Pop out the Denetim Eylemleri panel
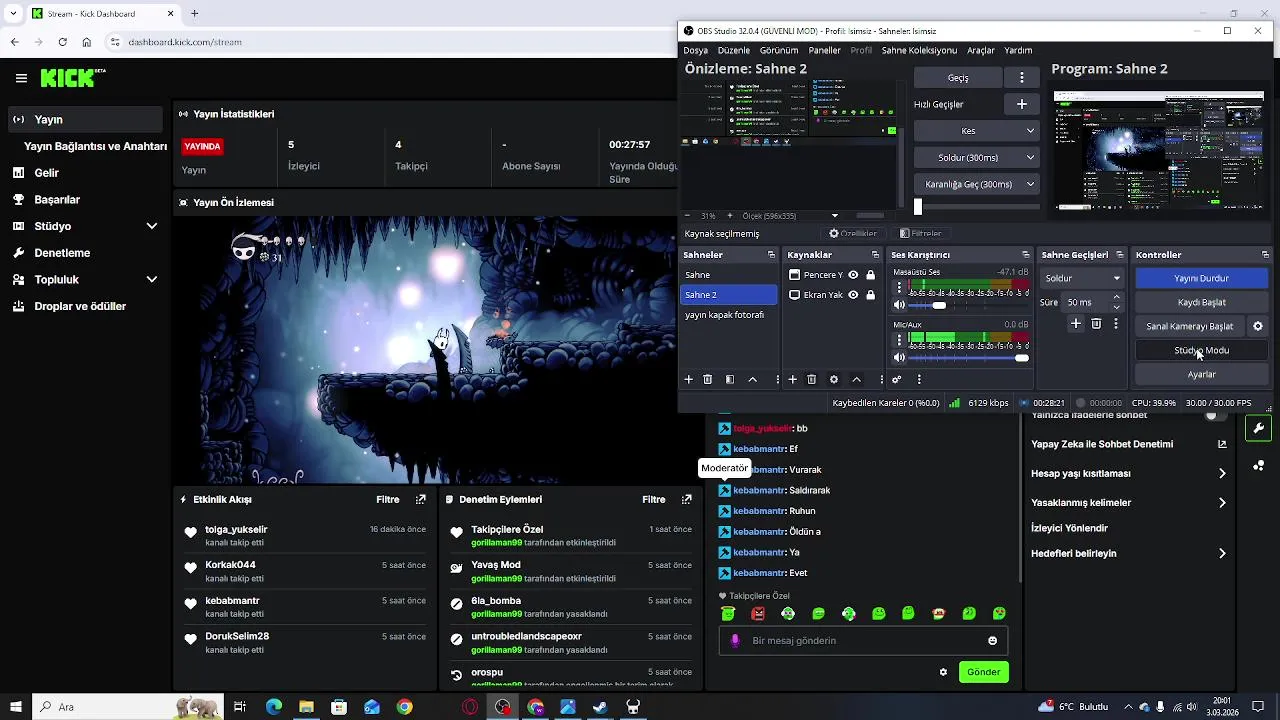Image resolution: width=1280 pixels, height=720 pixels. 687,499
